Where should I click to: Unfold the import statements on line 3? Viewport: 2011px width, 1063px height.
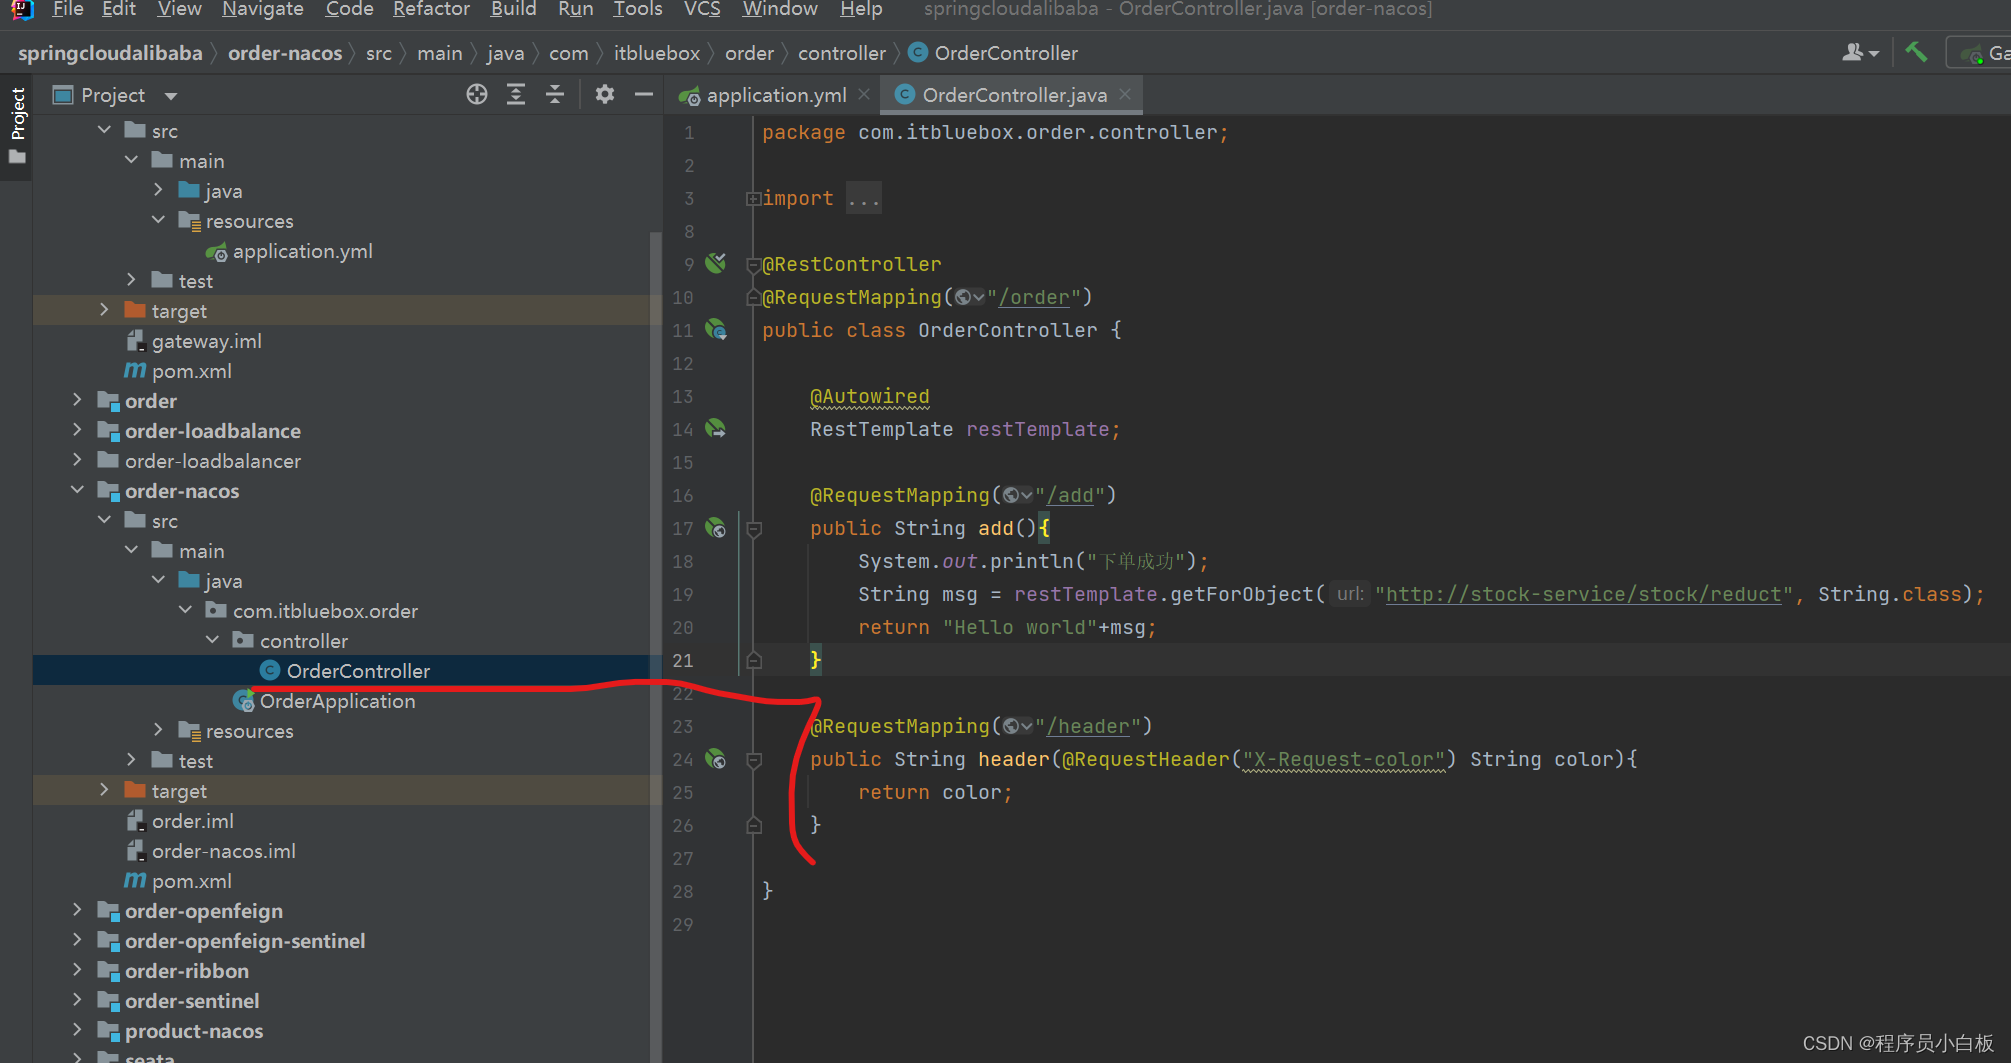click(x=752, y=199)
